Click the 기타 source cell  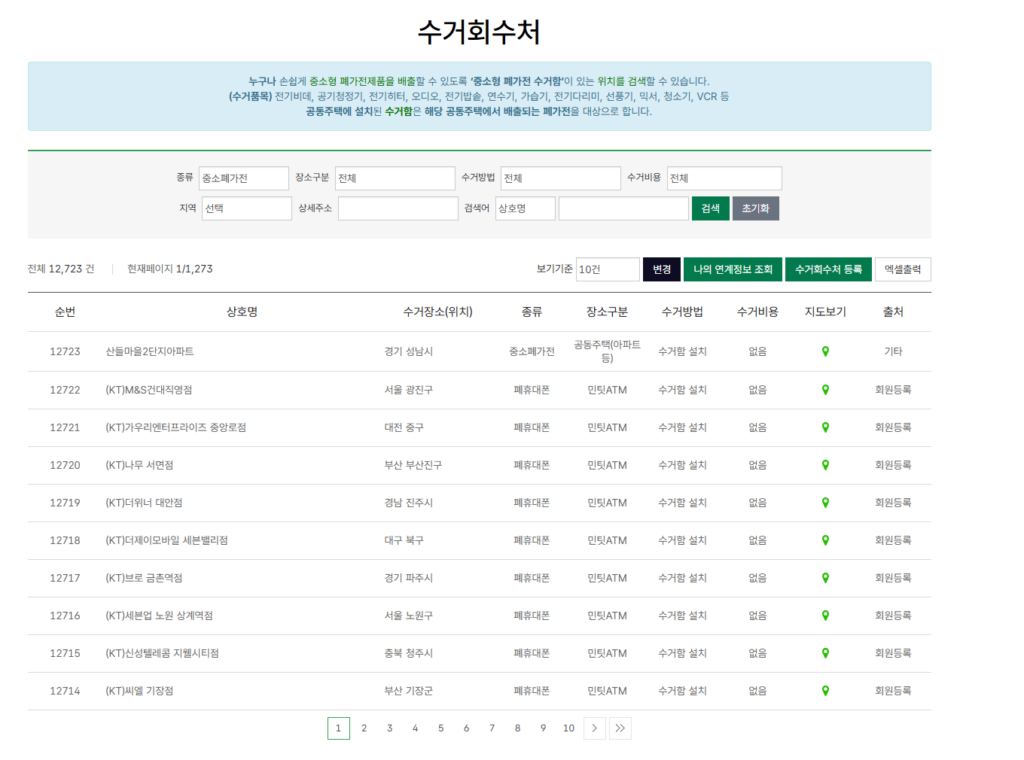(x=893, y=351)
